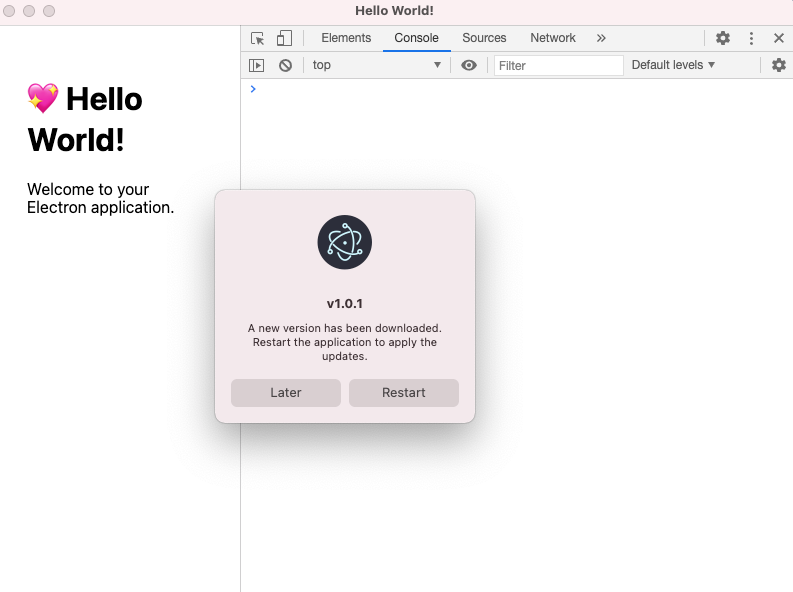Screen dimensions: 793x592
Task: Click the Hello World! page heading
Action: click(85, 119)
